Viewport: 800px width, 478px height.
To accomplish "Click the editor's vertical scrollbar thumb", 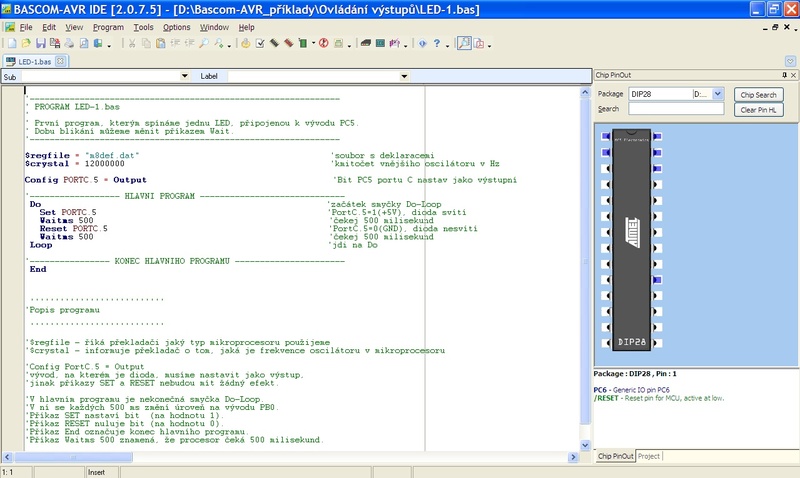I will pyautogui.click(x=585, y=261).
